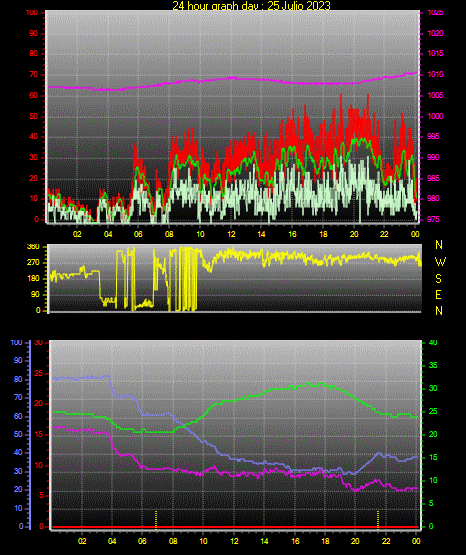Screen dimensions: 466x555
Task: Click the yellow 360 wind direction label
Action: 33,247
